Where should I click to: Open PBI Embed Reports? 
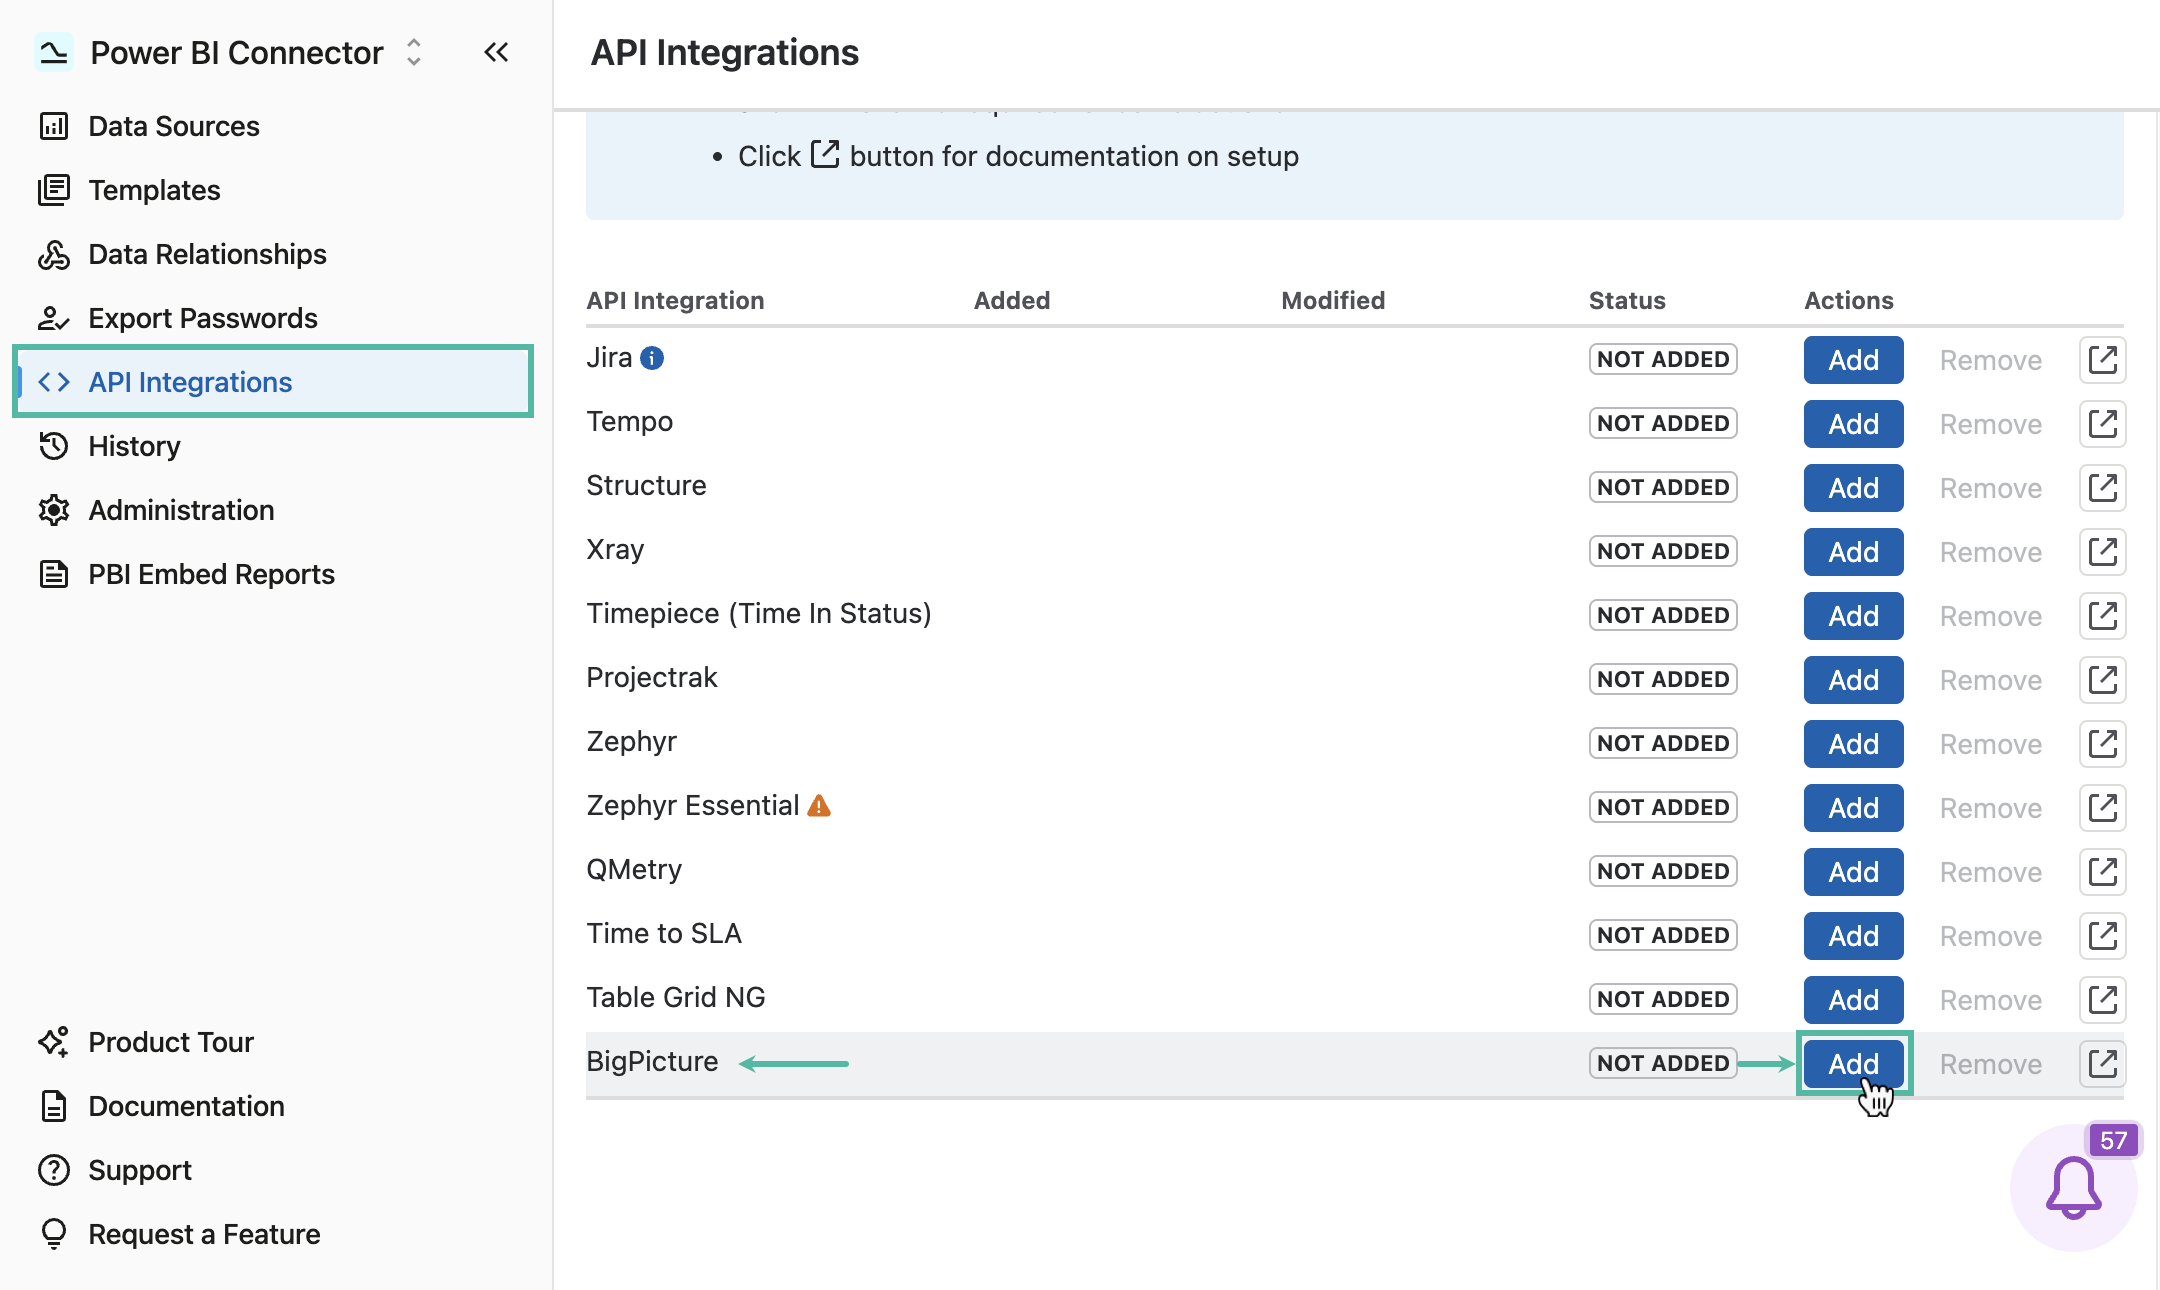pyautogui.click(x=211, y=574)
